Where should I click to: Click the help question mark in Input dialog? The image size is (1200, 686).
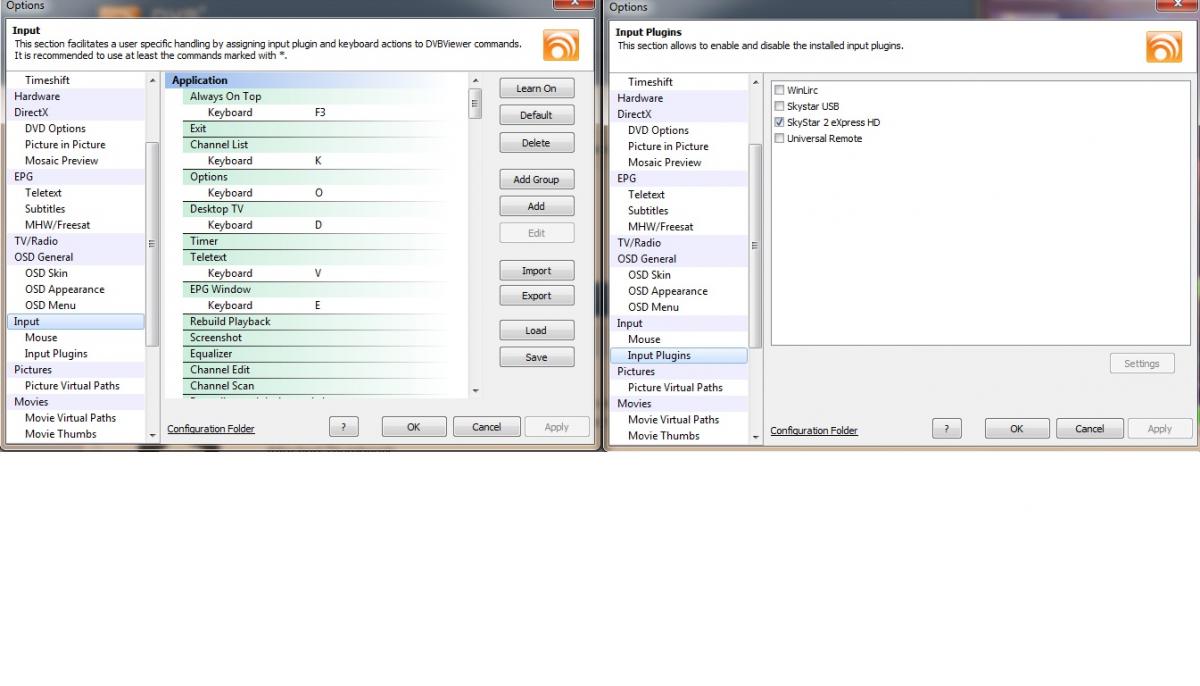[343, 427]
